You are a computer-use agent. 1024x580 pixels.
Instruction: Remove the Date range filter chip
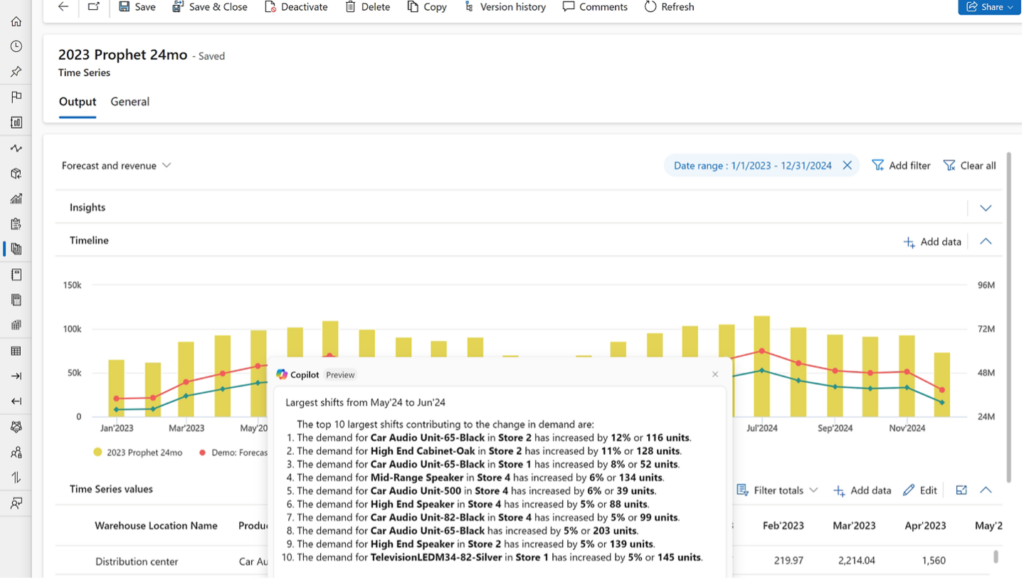[x=847, y=166]
